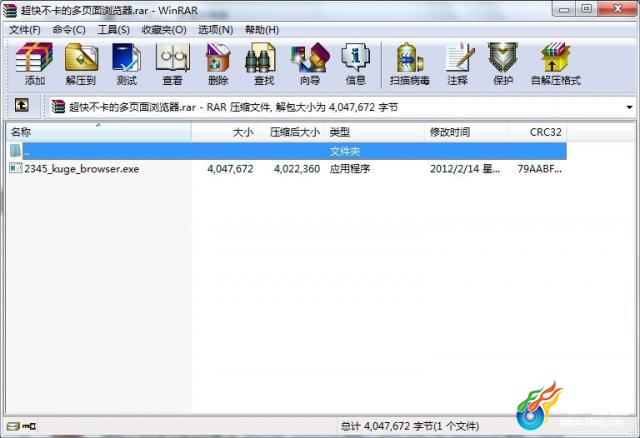640x438 pixels.
Task: Open the 选项(N) menu
Action: [x=216, y=30]
